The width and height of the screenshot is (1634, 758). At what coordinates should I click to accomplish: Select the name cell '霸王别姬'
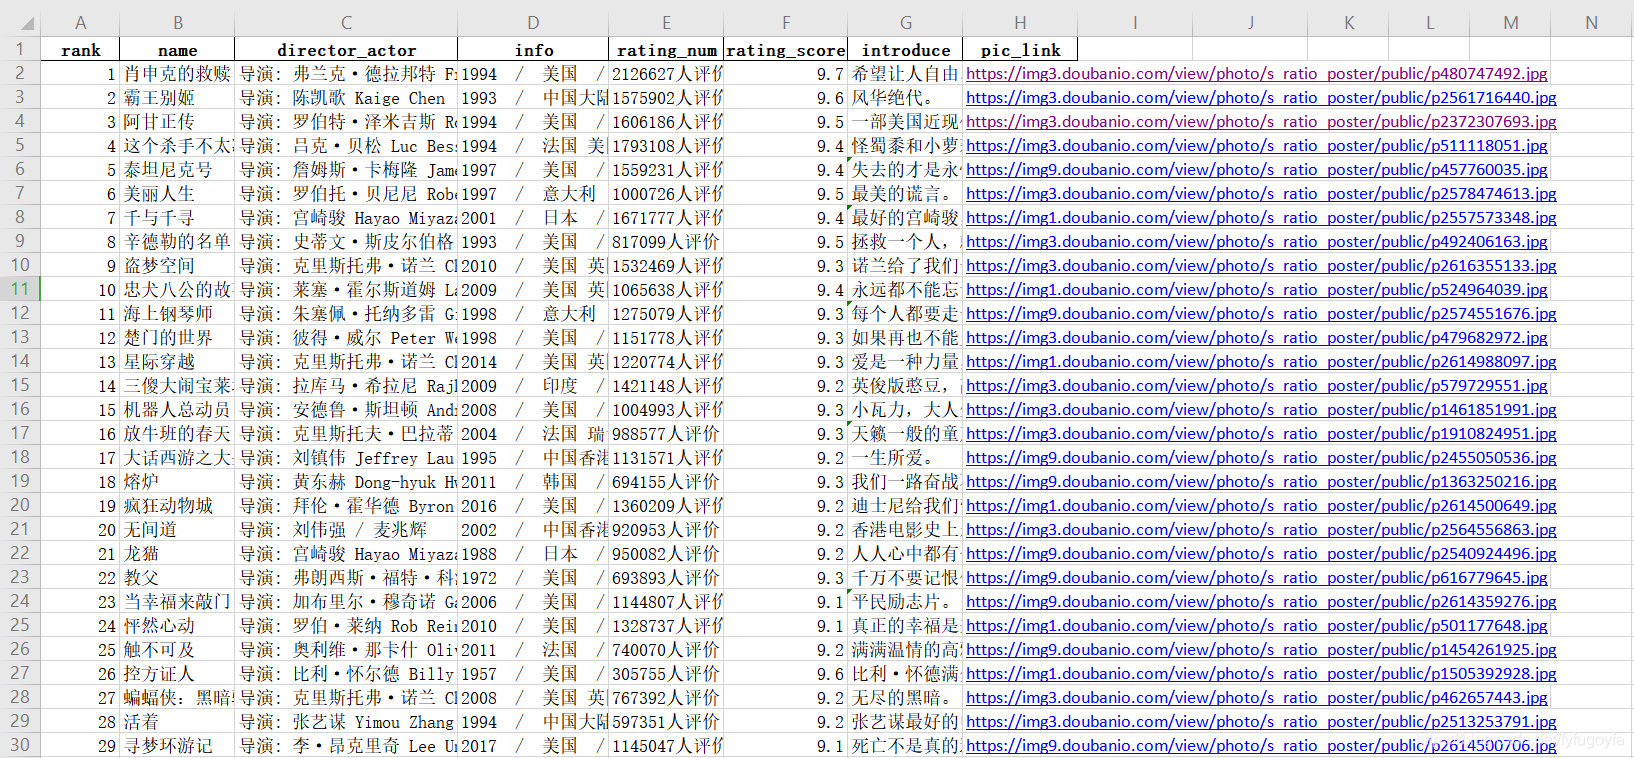coord(177,98)
